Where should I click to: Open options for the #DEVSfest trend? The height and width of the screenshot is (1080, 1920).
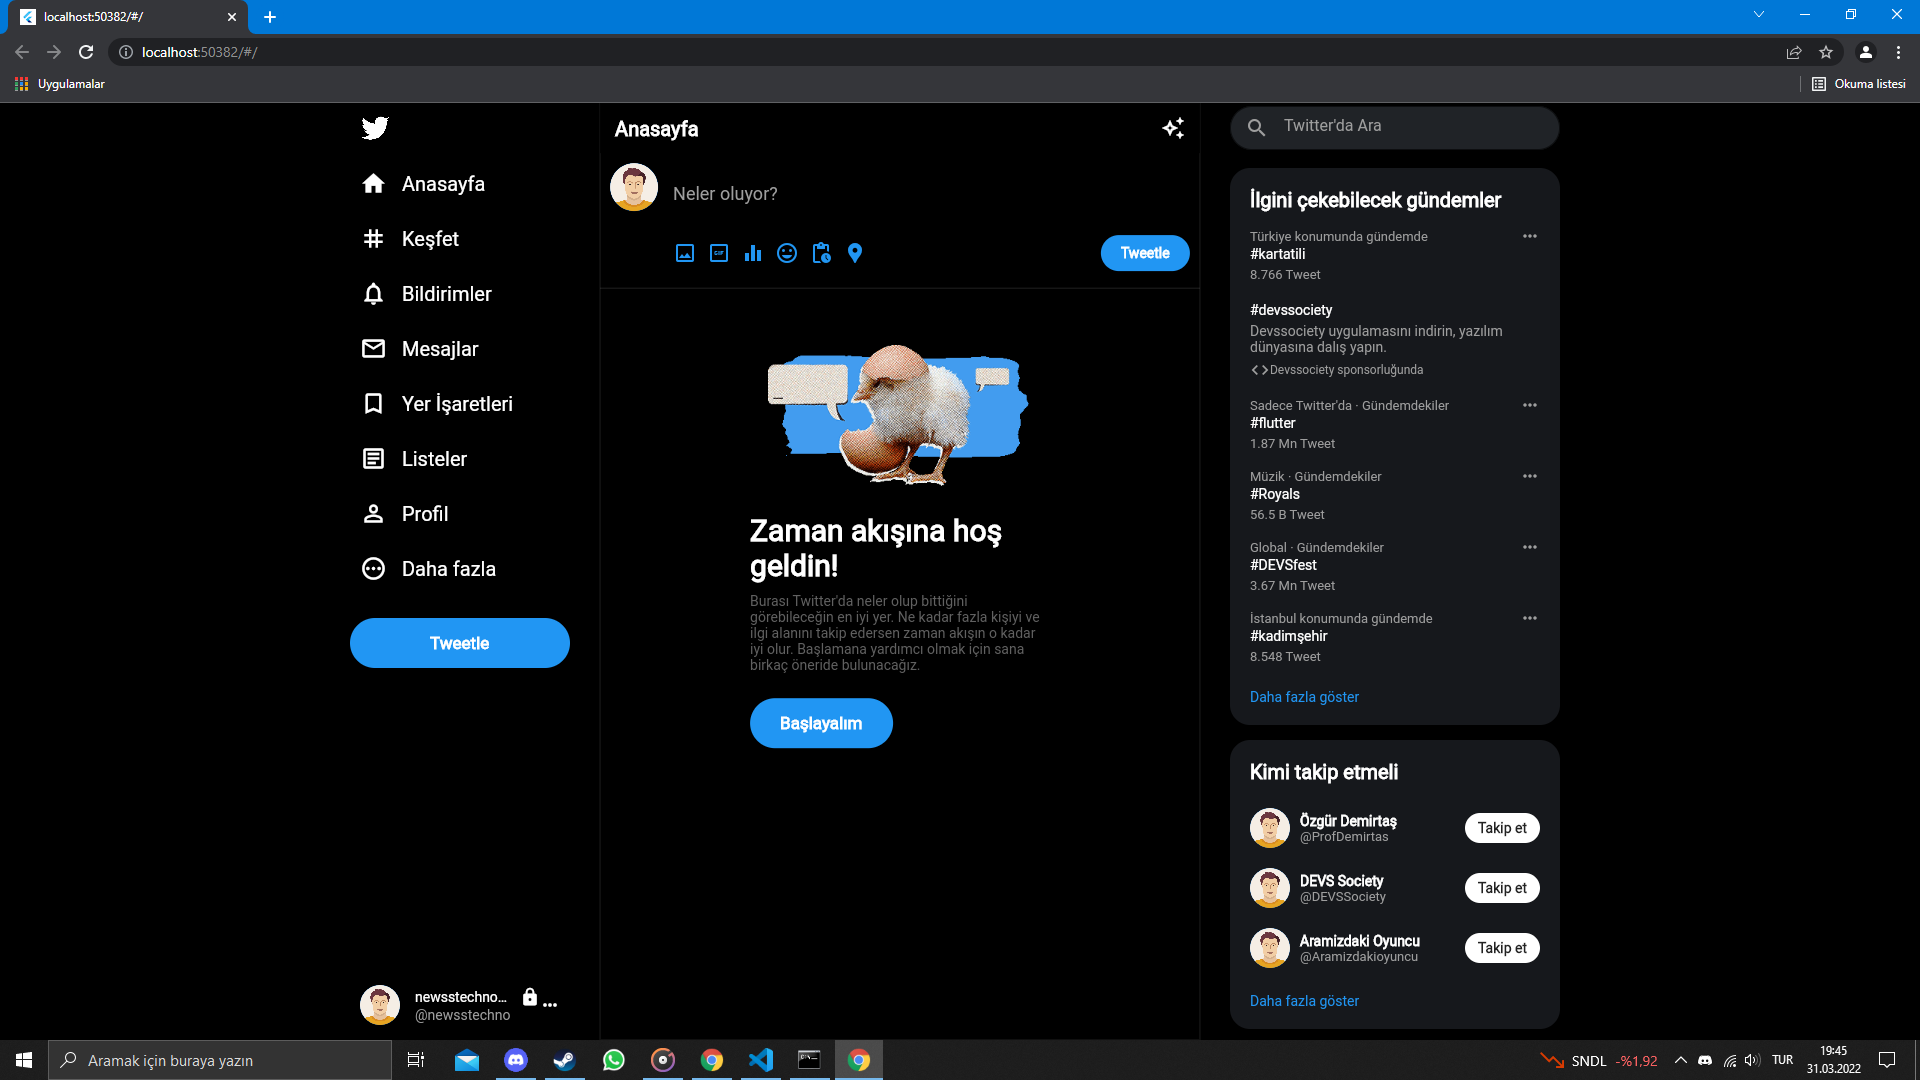coord(1530,547)
